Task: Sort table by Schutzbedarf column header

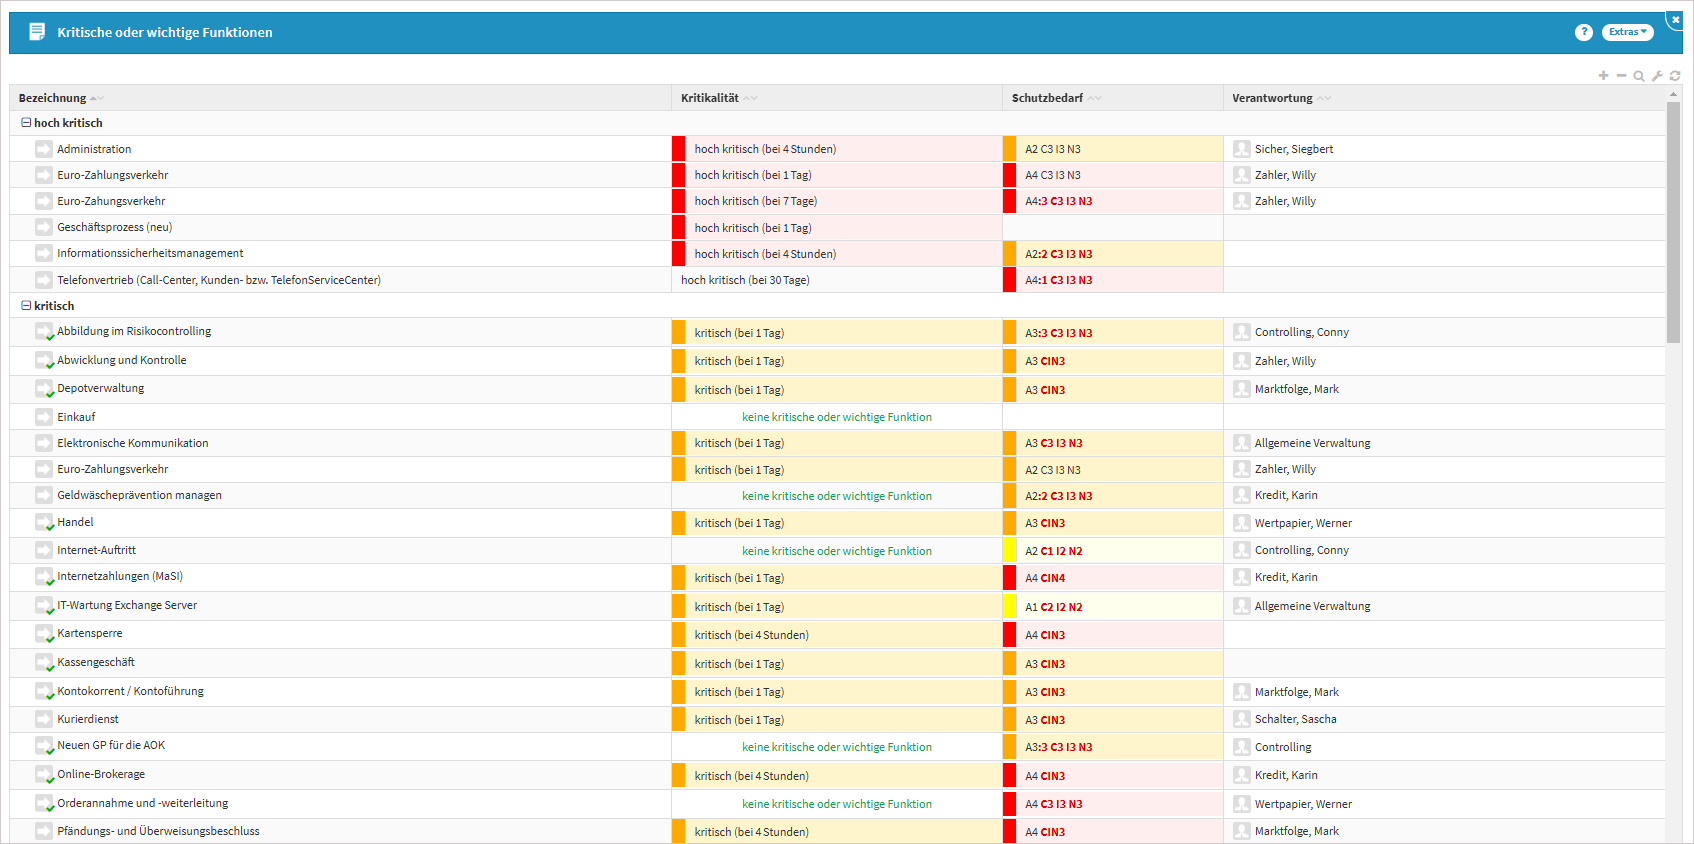Action: click(1046, 98)
